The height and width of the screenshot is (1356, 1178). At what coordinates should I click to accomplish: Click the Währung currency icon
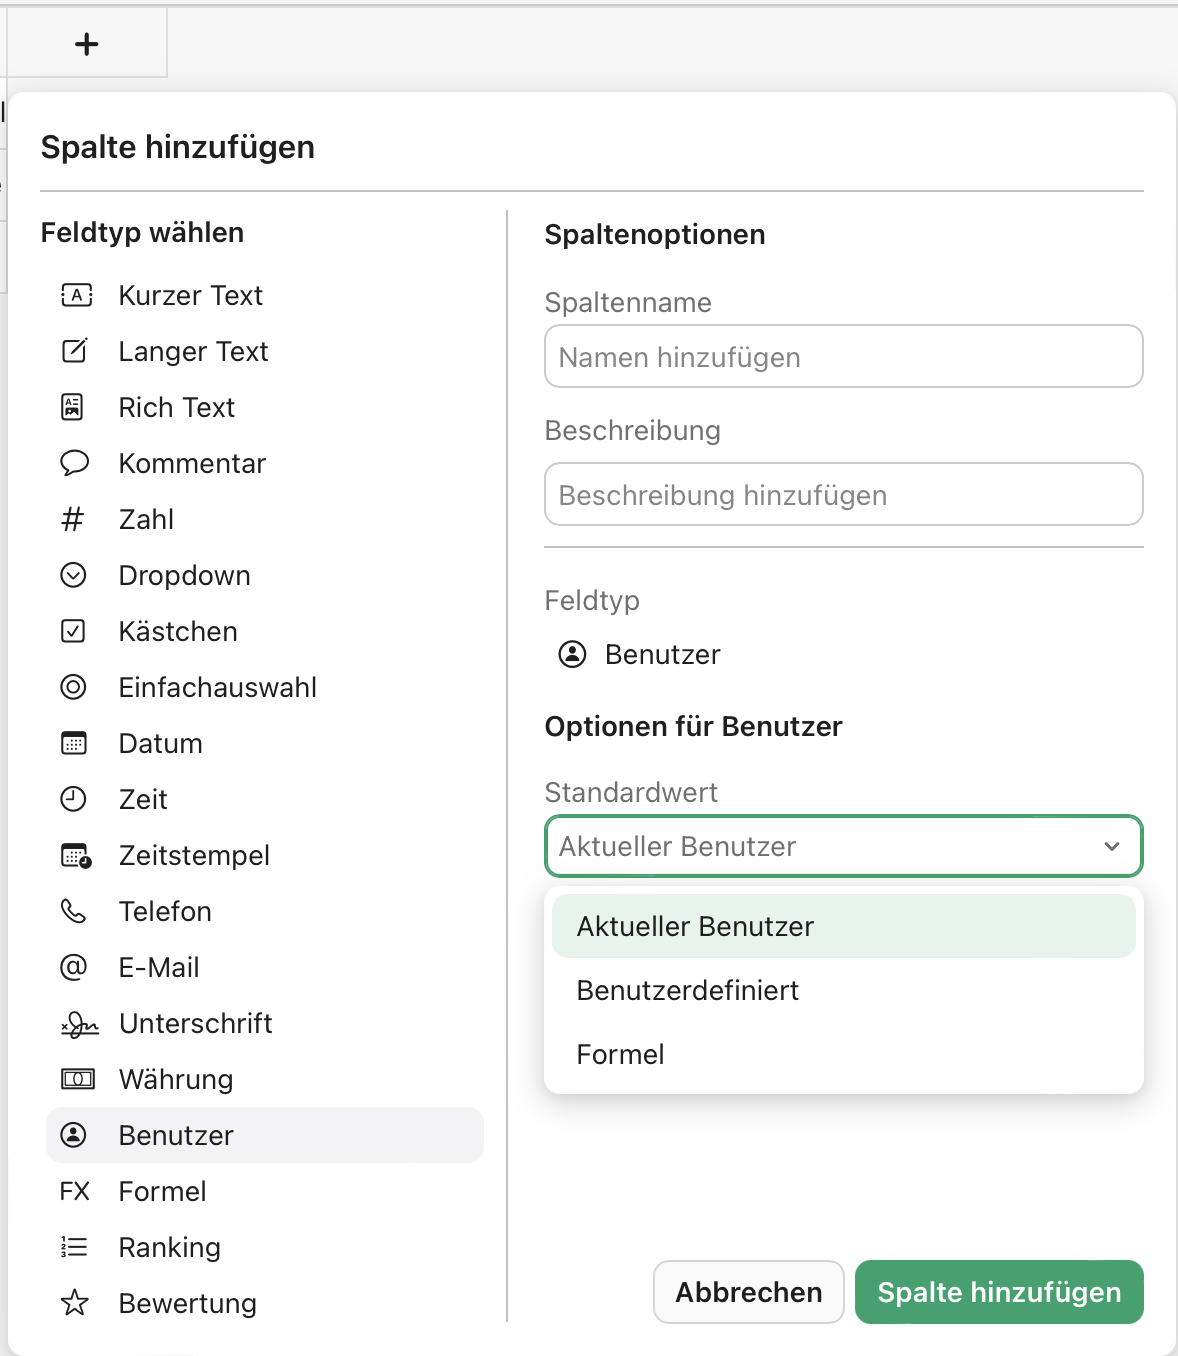[76, 1079]
